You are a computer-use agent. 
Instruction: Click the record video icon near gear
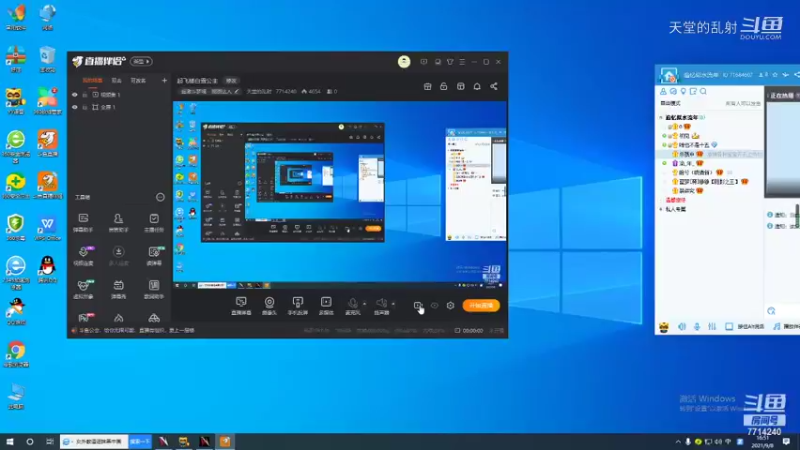coord(418,306)
